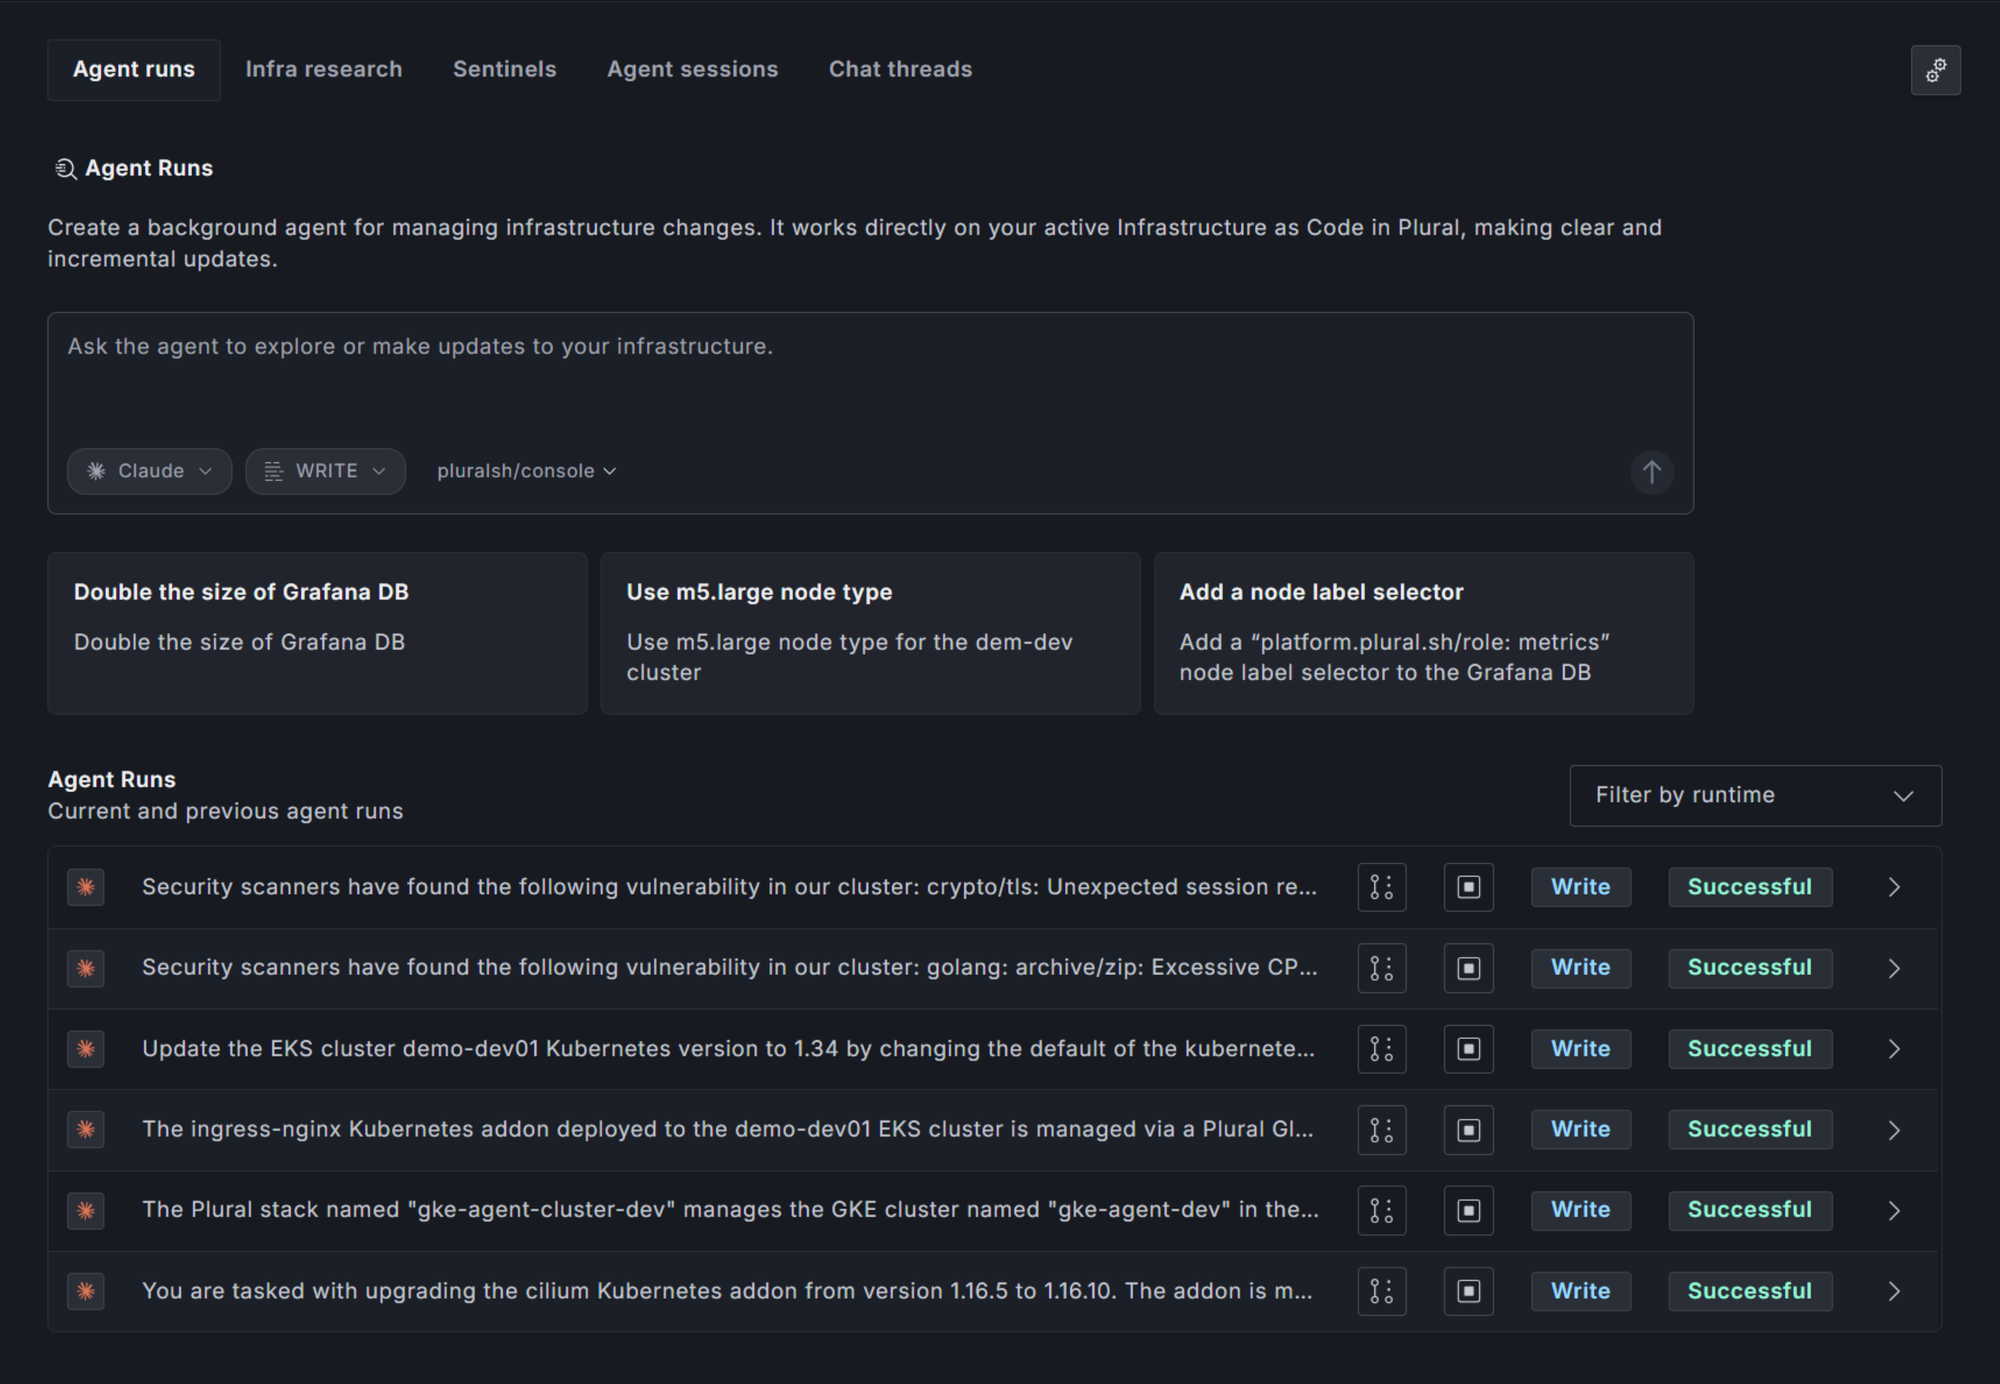Viewport: 2000px width, 1384px height.
Task: Click stop square icon for archive/zip run
Action: (x=1468, y=968)
